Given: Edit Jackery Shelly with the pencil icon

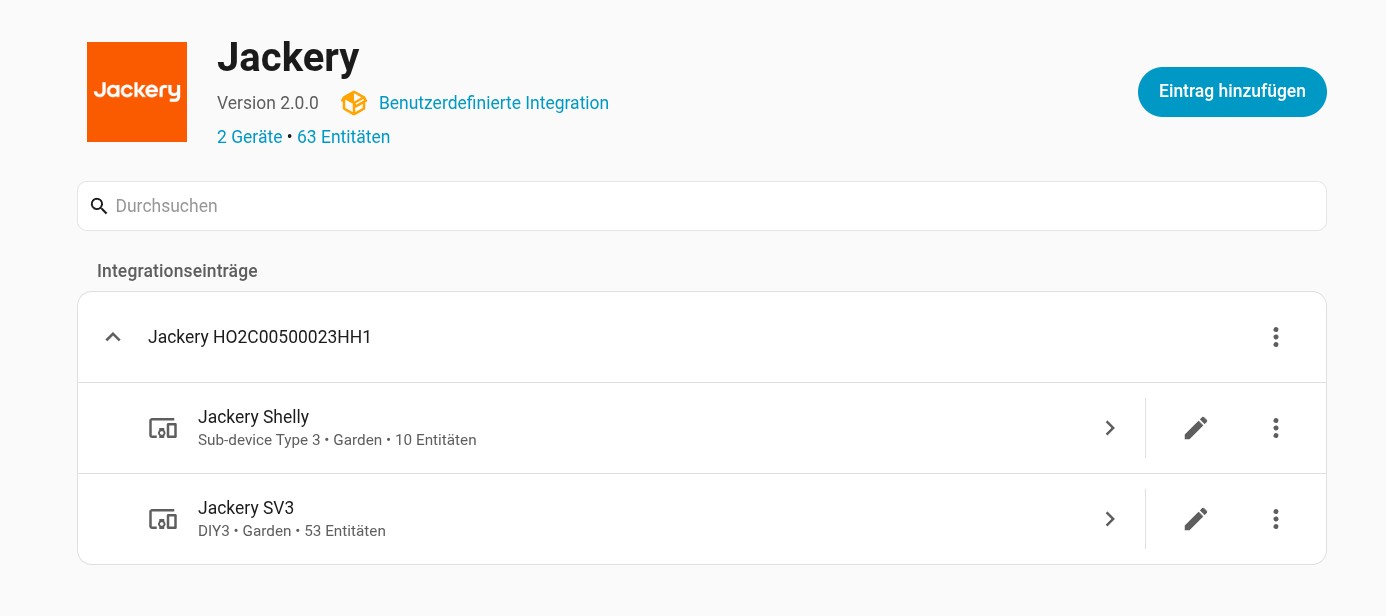Looking at the screenshot, I should 1196,428.
